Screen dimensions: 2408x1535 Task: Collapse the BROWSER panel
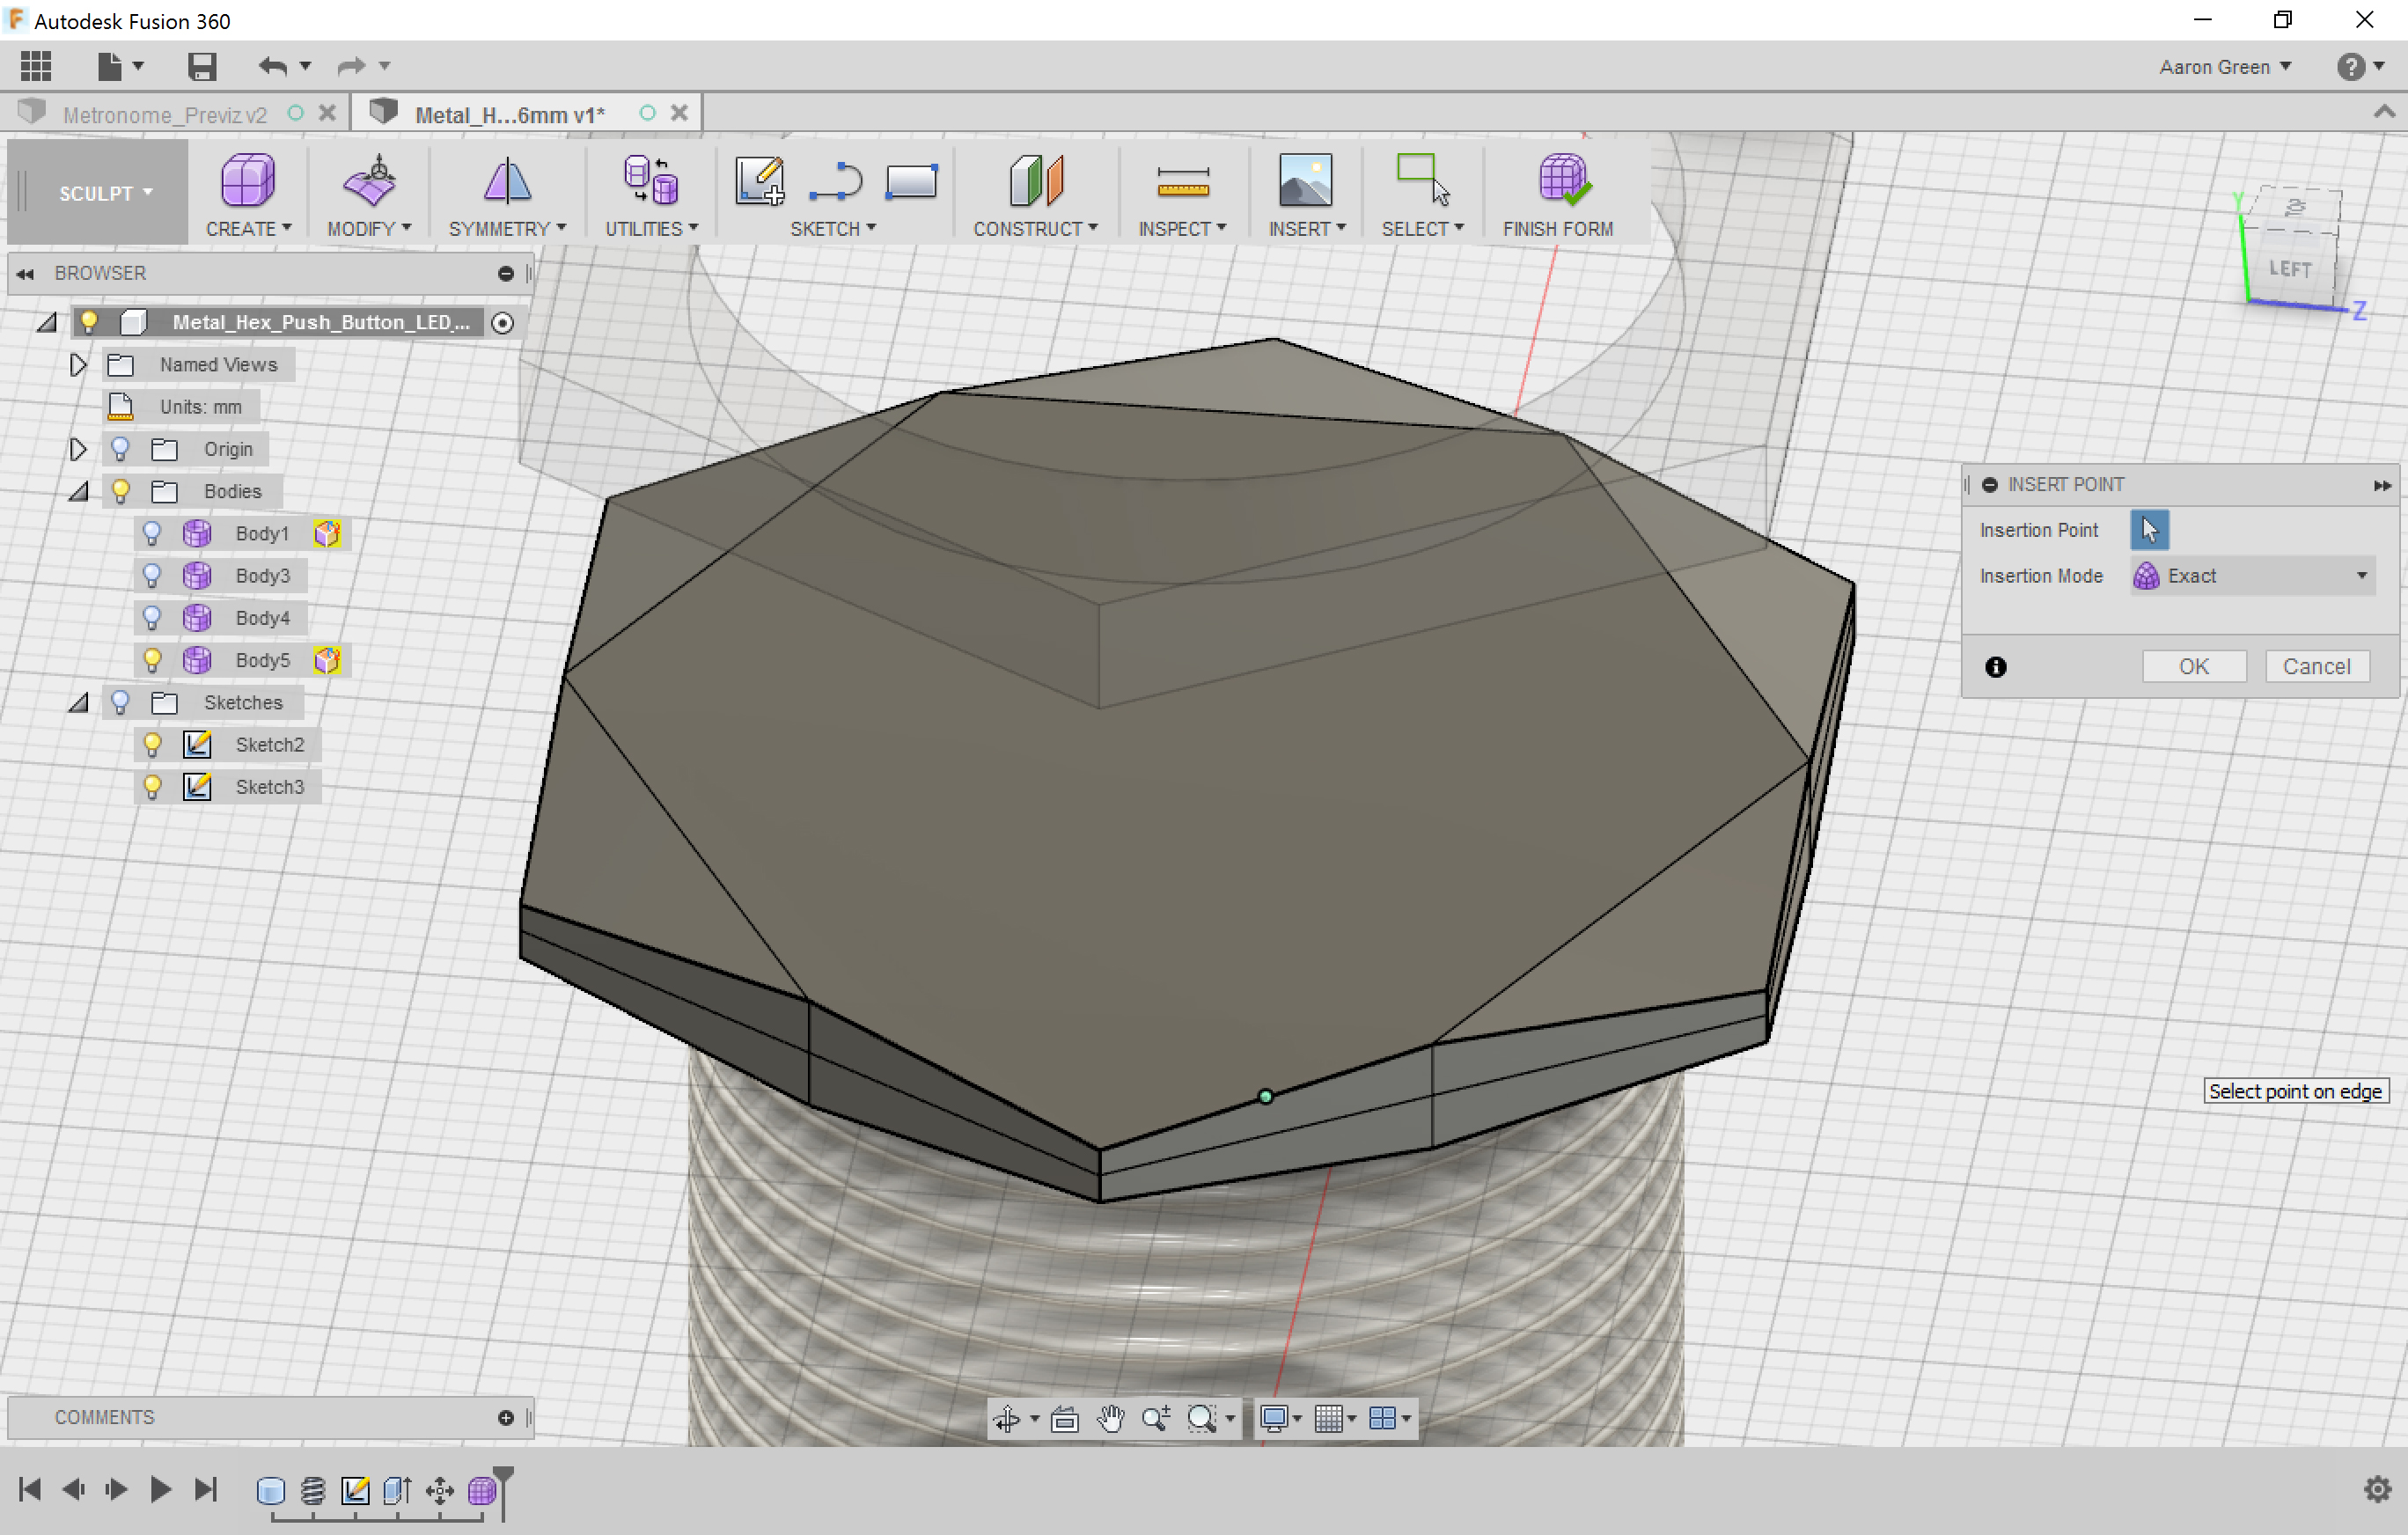(25, 273)
